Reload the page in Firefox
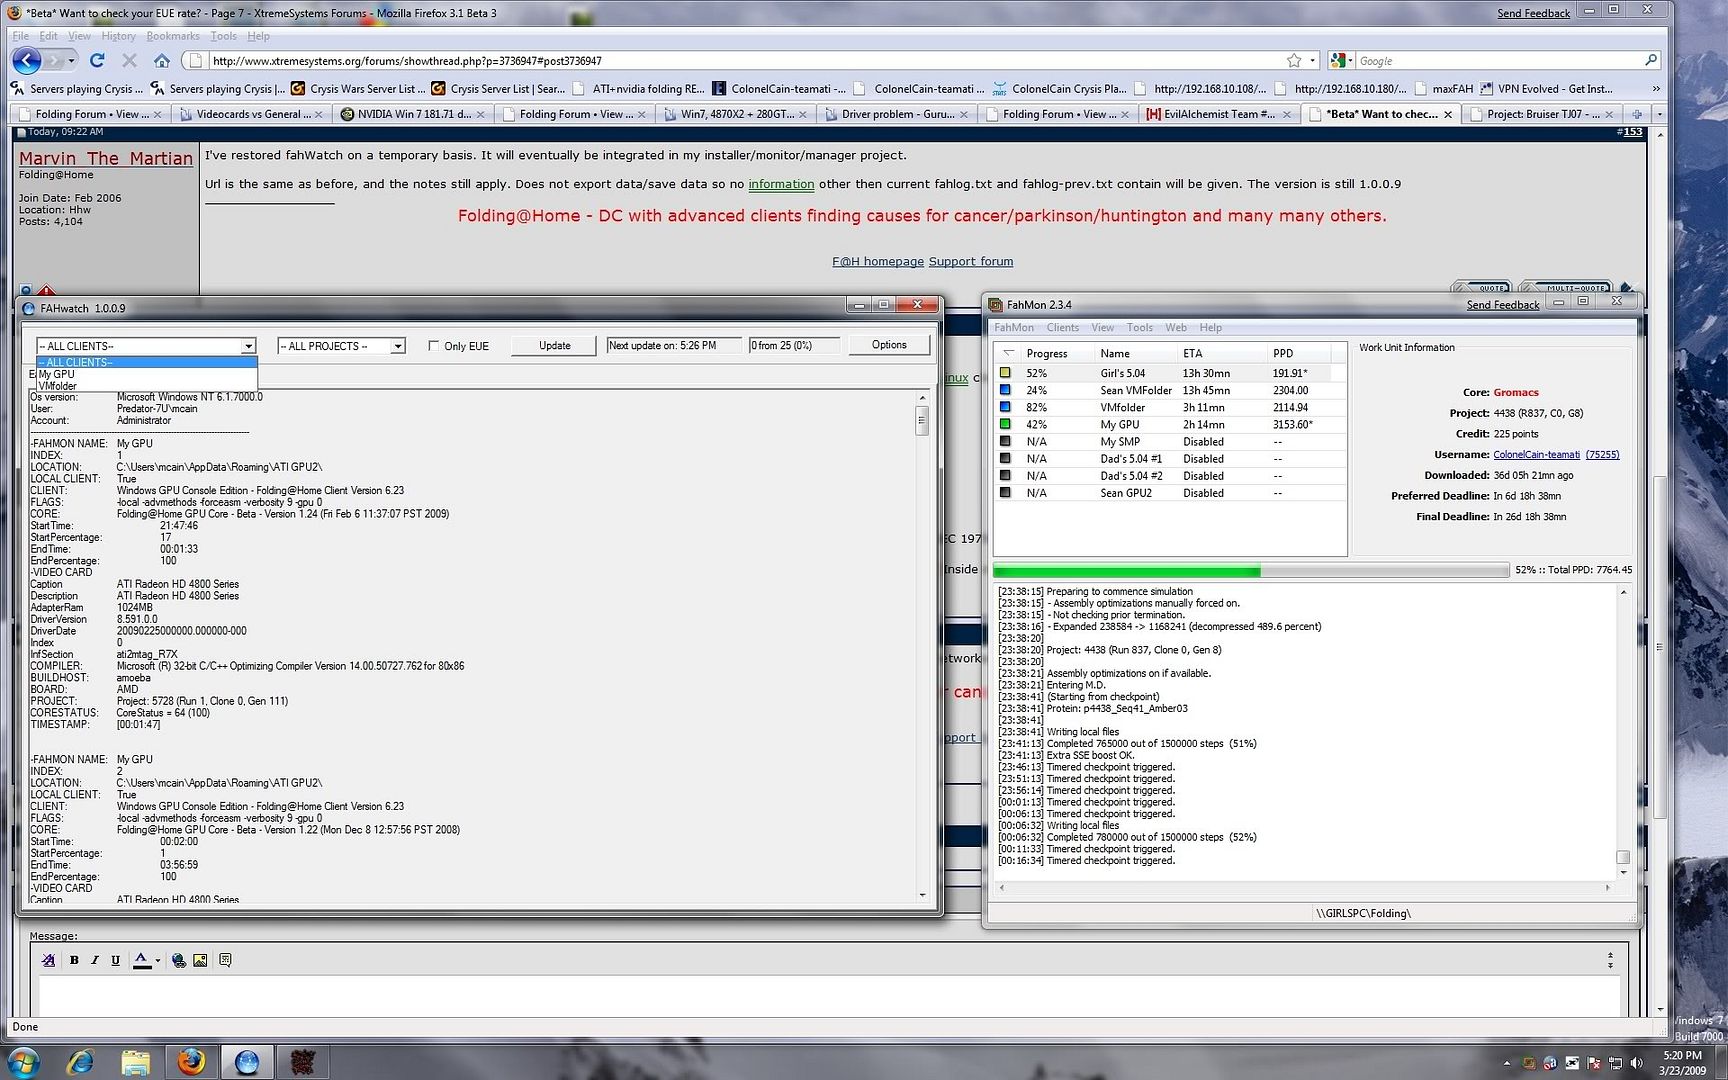The width and height of the screenshot is (1728, 1080). coord(97,60)
